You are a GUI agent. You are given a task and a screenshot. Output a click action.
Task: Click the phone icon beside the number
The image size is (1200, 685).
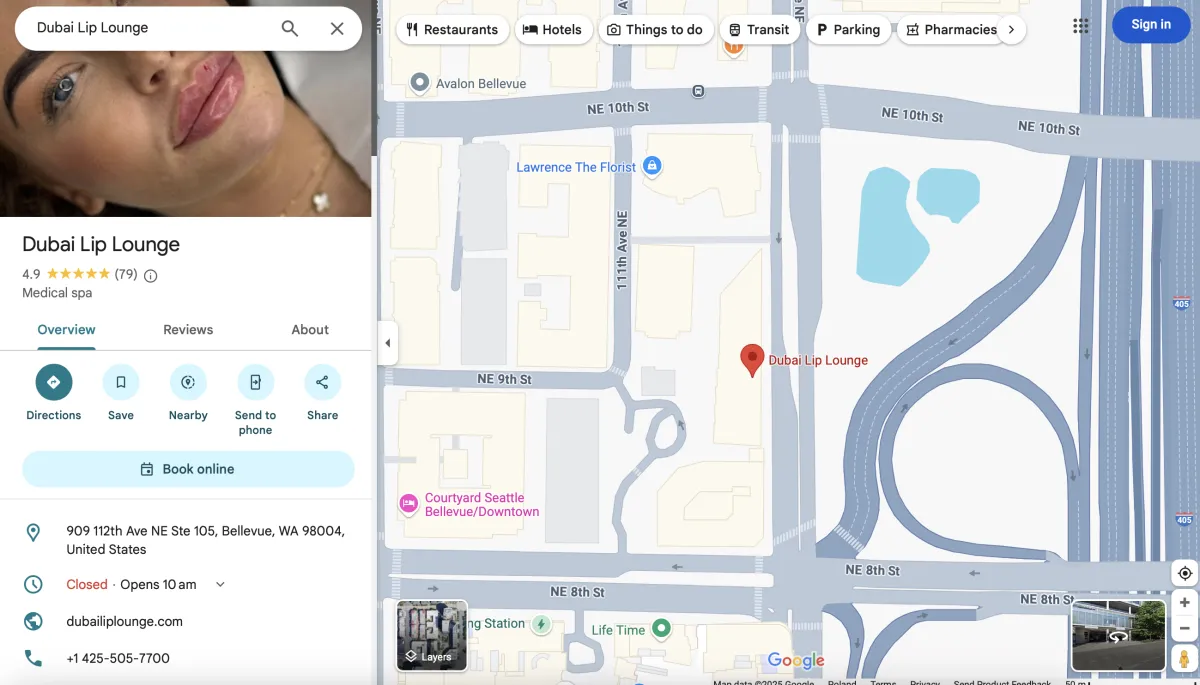coord(33,658)
